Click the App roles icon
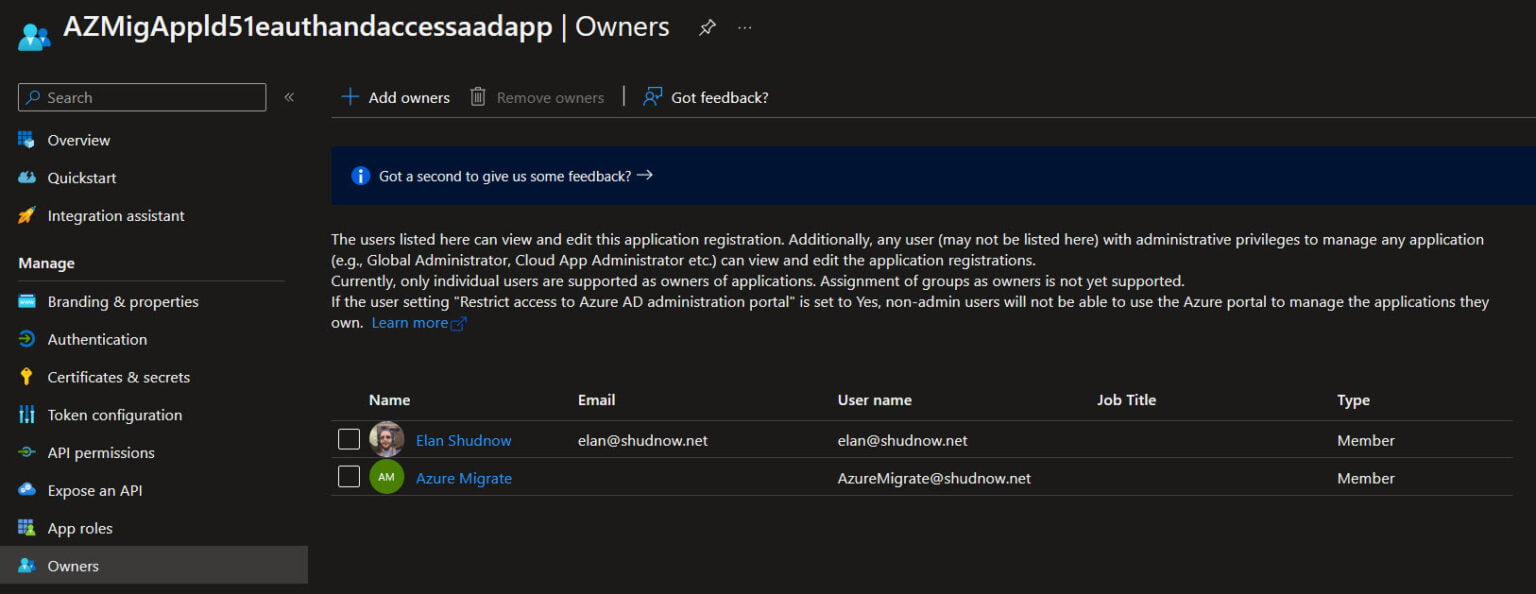The width and height of the screenshot is (1536, 594). [27, 528]
